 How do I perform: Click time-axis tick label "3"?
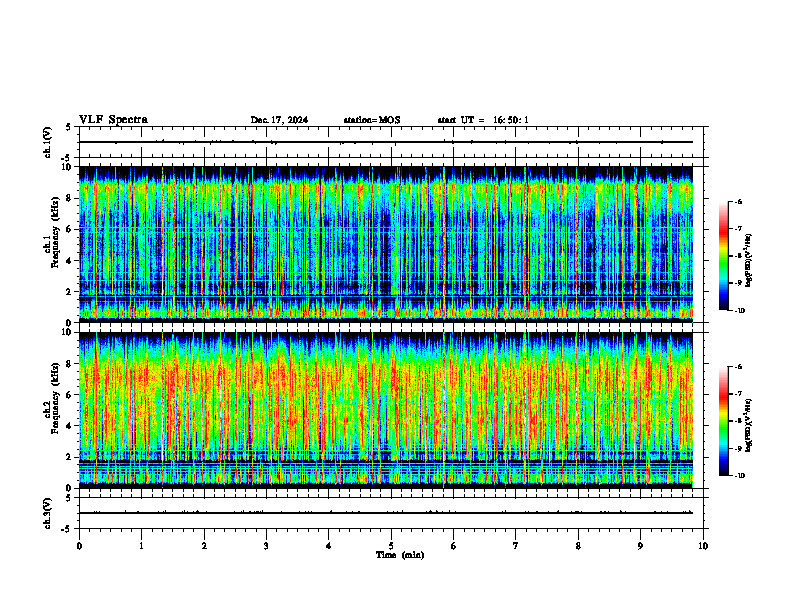pos(266,546)
